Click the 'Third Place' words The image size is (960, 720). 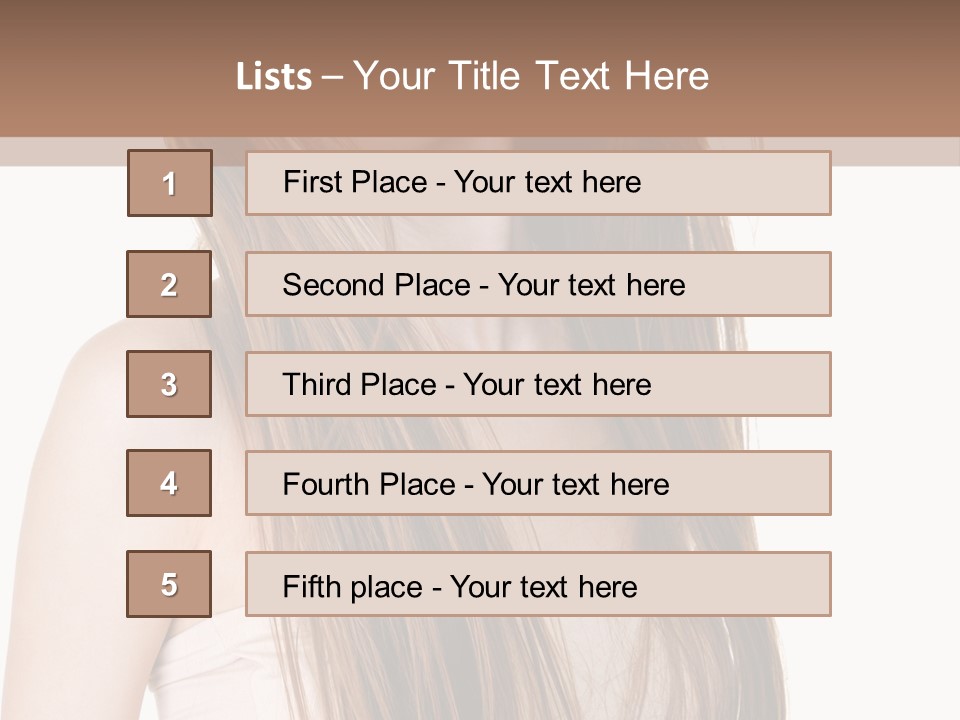359,384
